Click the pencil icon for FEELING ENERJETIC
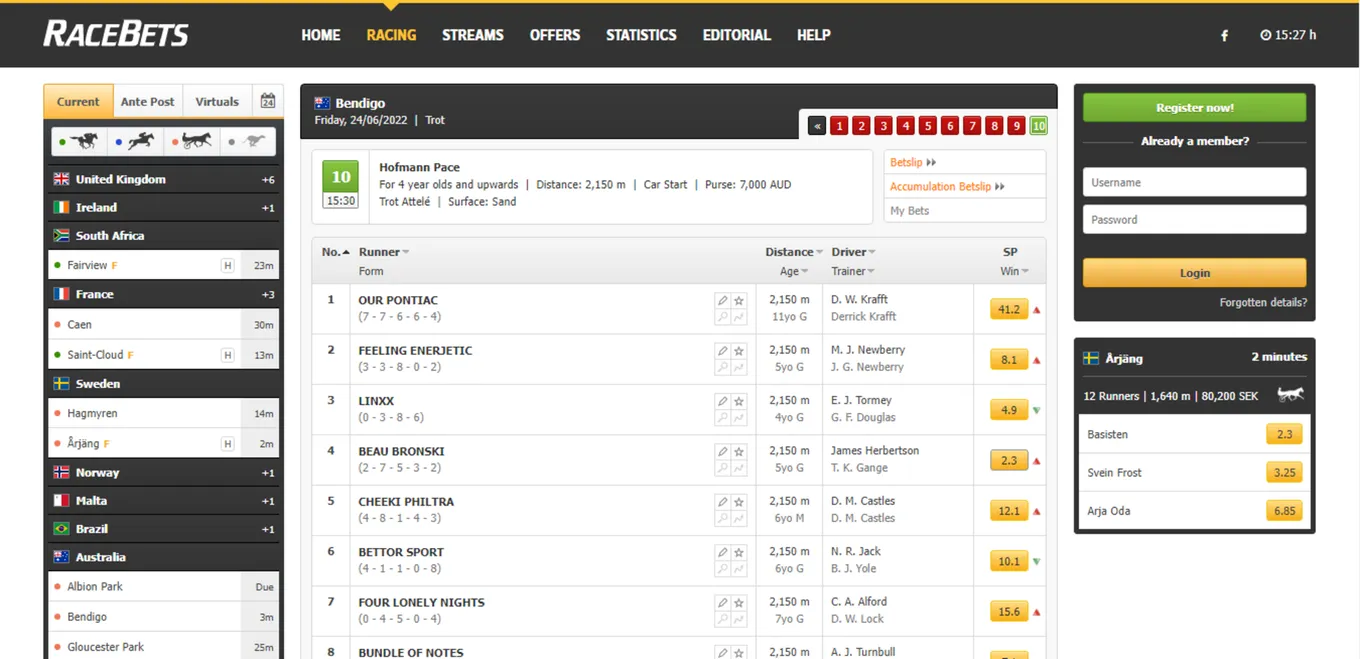 tap(722, 351)
